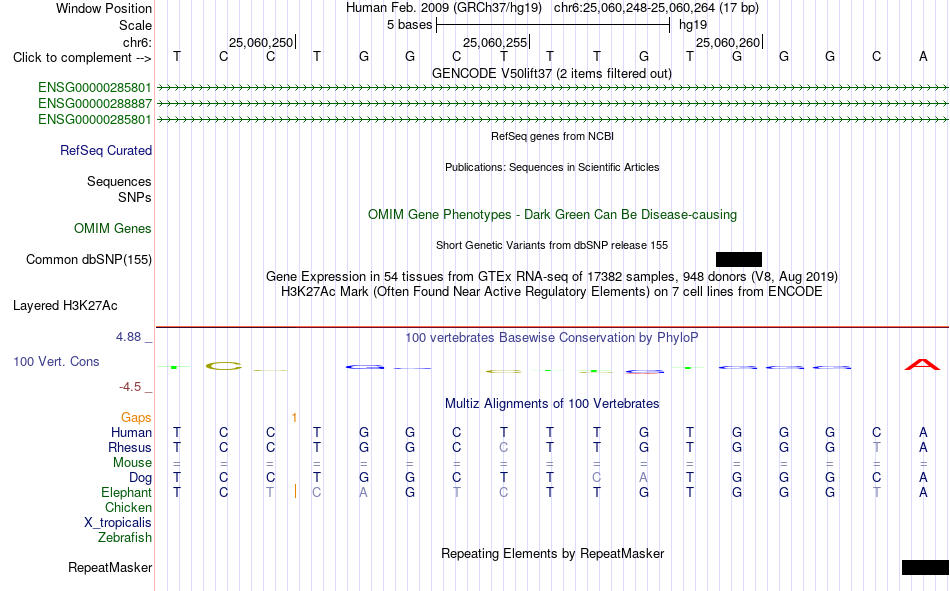Screen dimensions: 950x591
Task: Click the black dbSNP variant block
Action: 739,259
